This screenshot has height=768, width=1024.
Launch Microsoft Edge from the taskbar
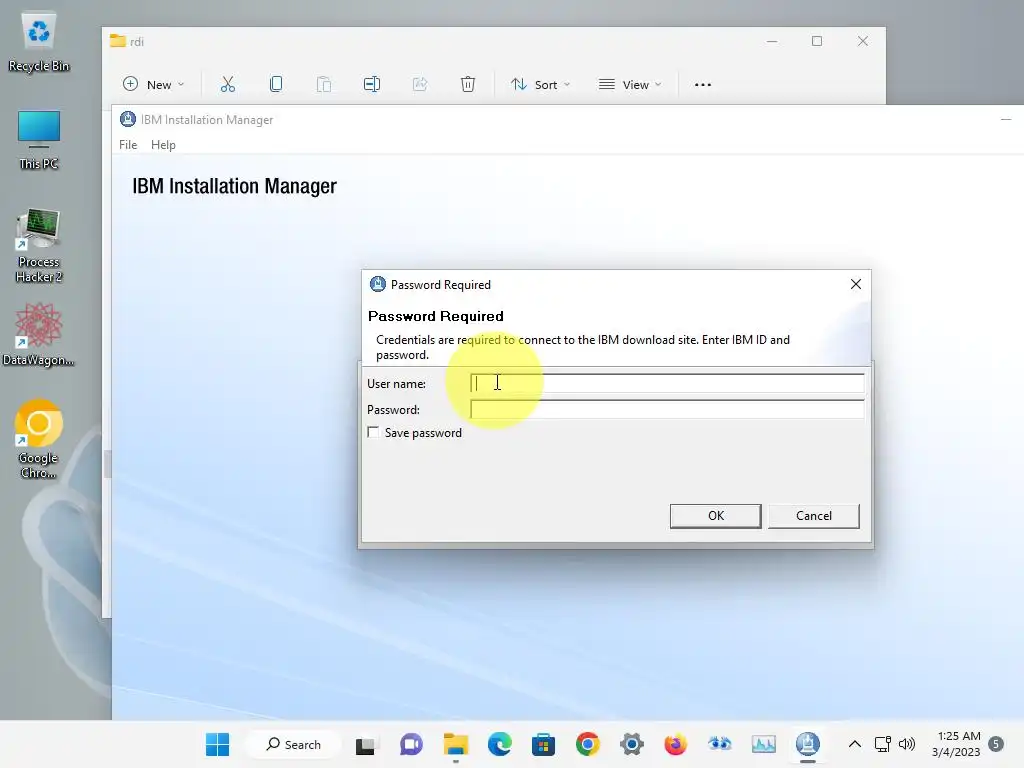click(500, 744)
